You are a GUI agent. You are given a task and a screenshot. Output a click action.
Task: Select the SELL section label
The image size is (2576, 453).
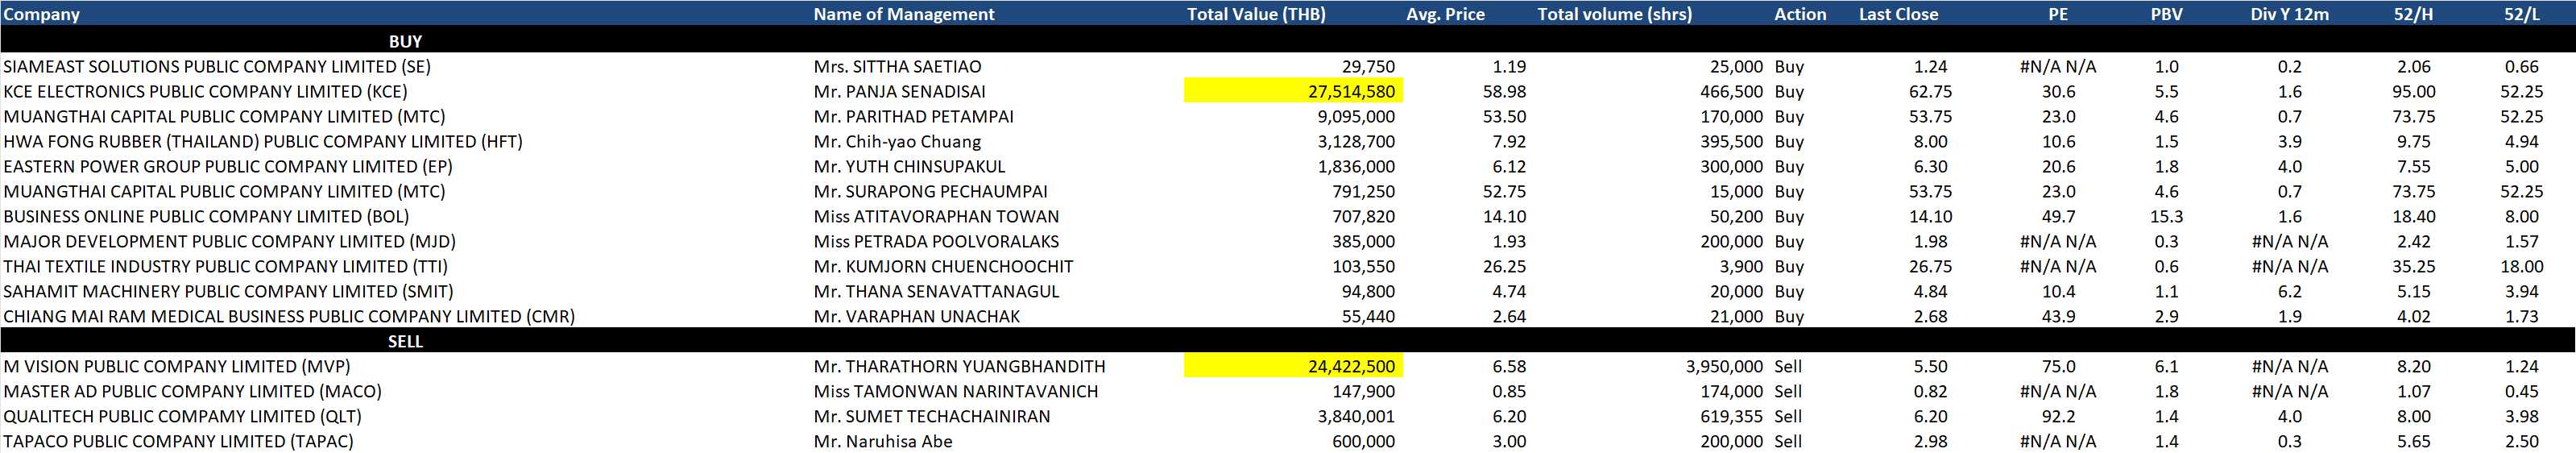coord(405,341)
